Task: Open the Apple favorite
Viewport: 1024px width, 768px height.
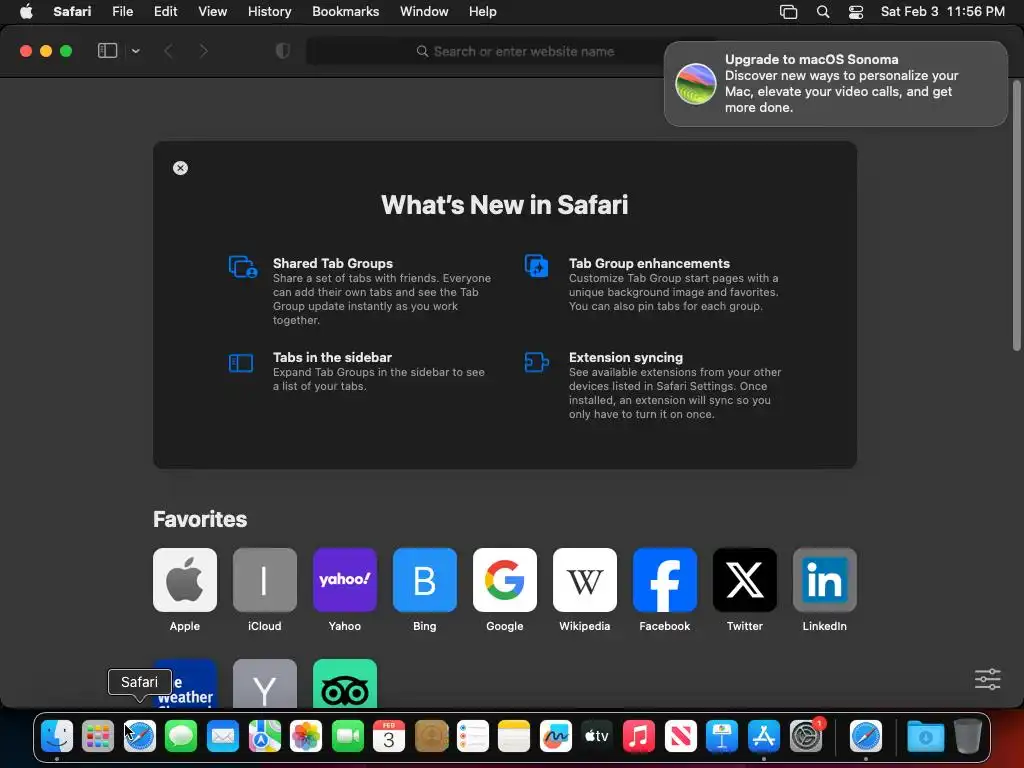Action: click(185, 580)
